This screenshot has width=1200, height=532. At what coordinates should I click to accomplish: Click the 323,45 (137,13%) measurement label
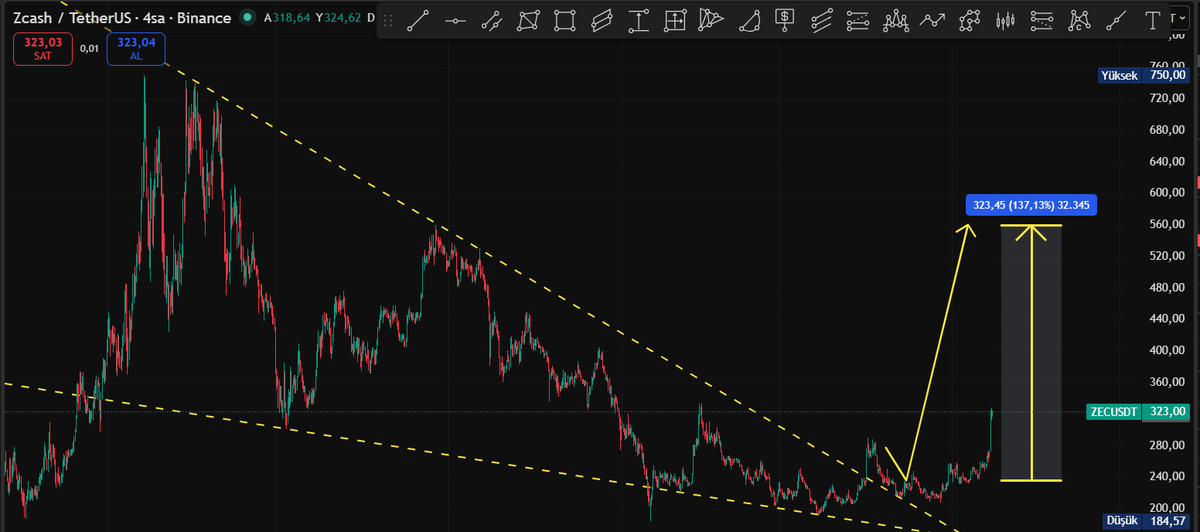tap(1033, 205)
